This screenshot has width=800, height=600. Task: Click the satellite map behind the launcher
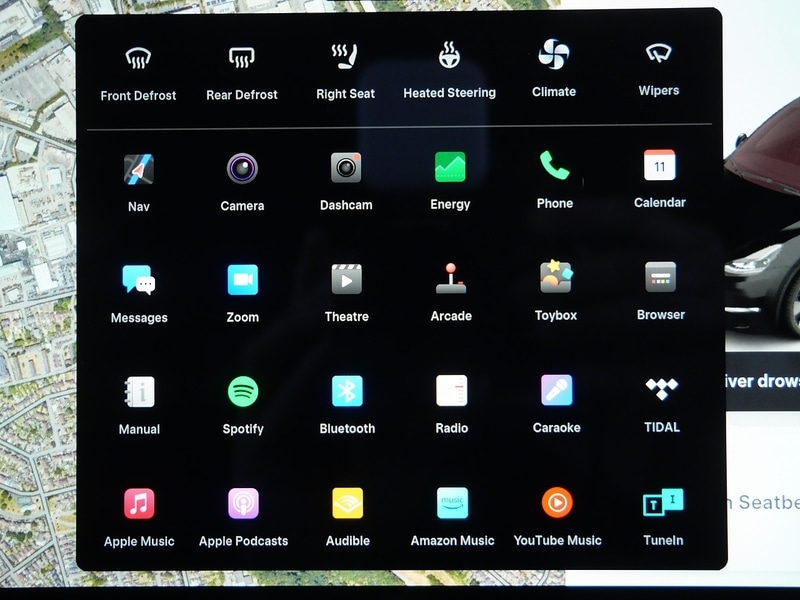click(35, 300)
